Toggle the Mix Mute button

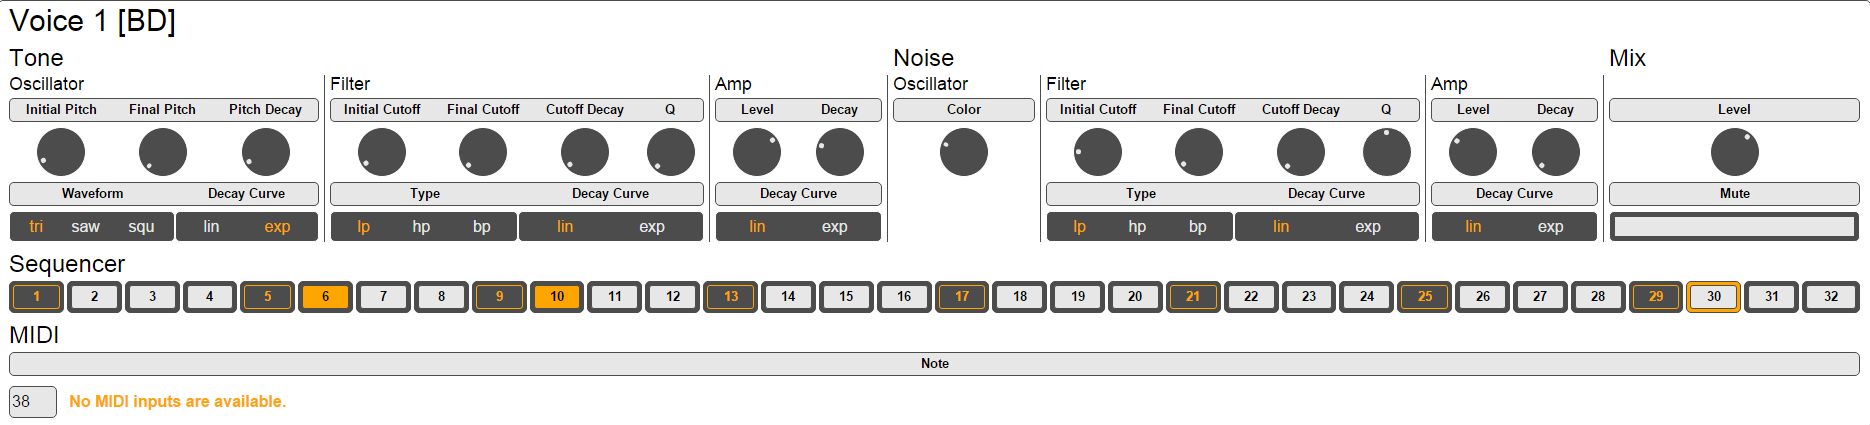coord(1734,227)
